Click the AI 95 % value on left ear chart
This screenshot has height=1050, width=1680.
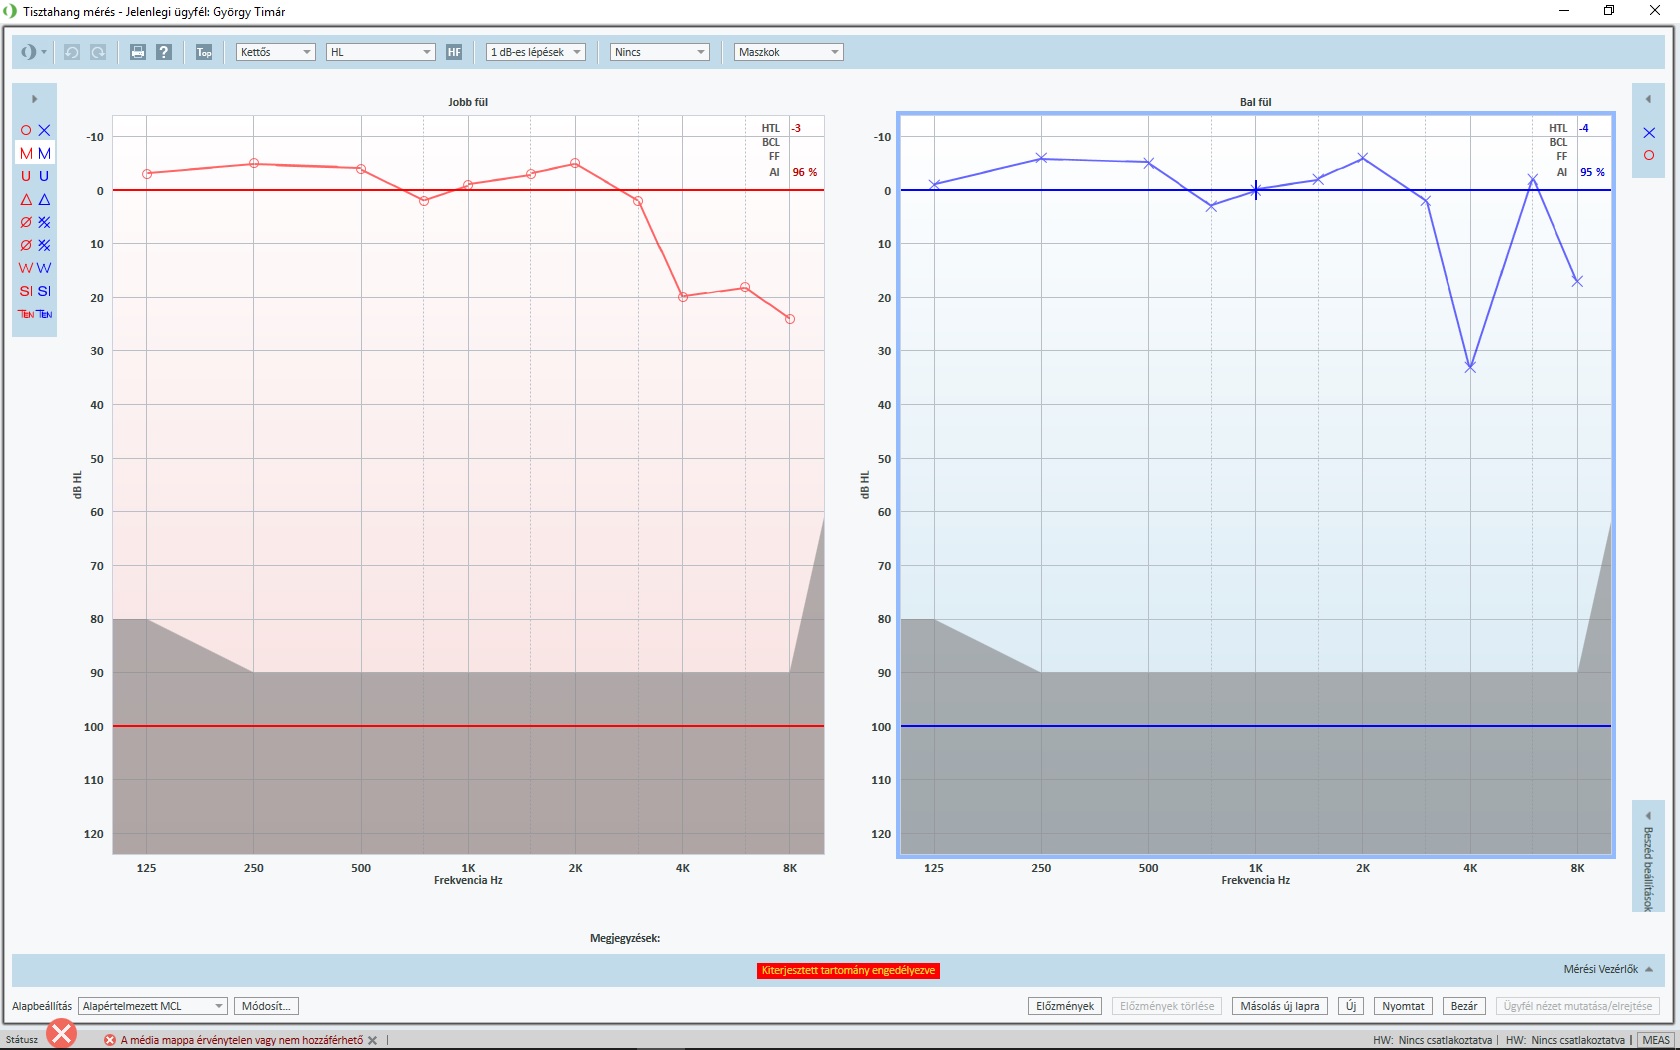tap(1592, 172)
